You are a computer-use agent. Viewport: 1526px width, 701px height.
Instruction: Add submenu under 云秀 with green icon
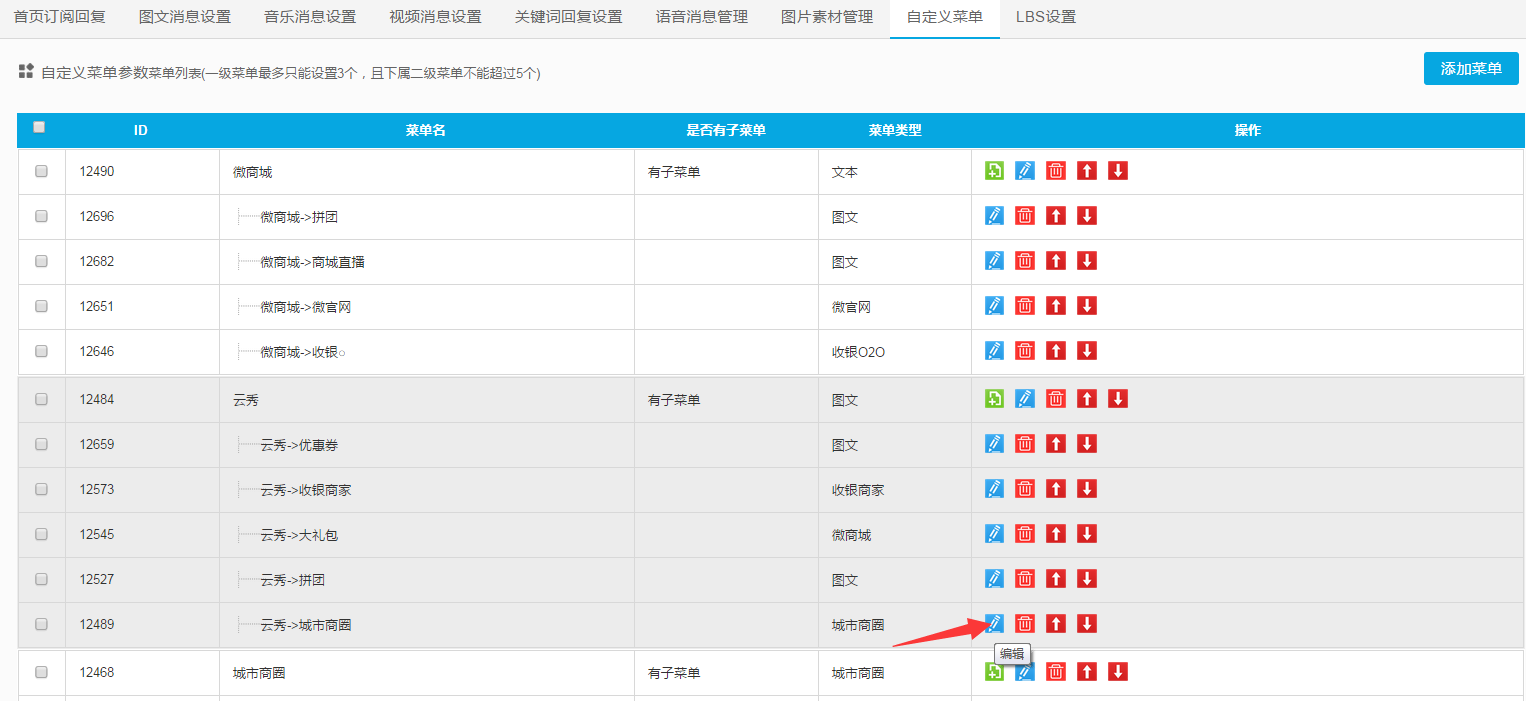(x=994, y=399)
